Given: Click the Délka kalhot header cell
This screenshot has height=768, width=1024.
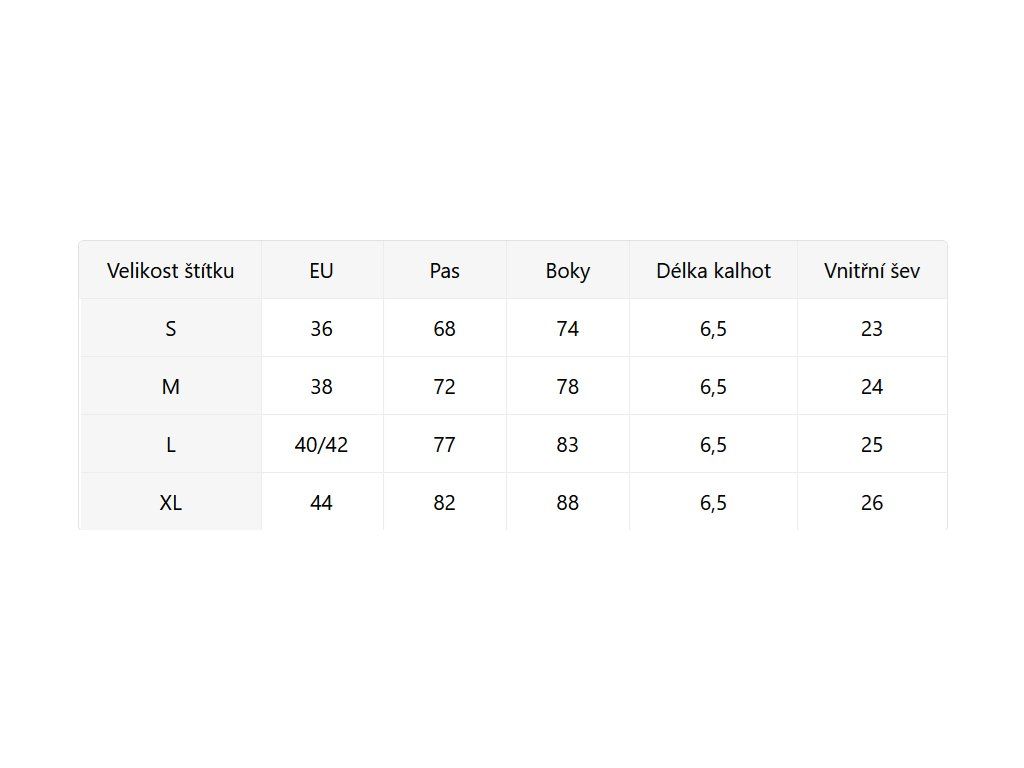Looking at the screenshot, I should [x=713, y=270].
